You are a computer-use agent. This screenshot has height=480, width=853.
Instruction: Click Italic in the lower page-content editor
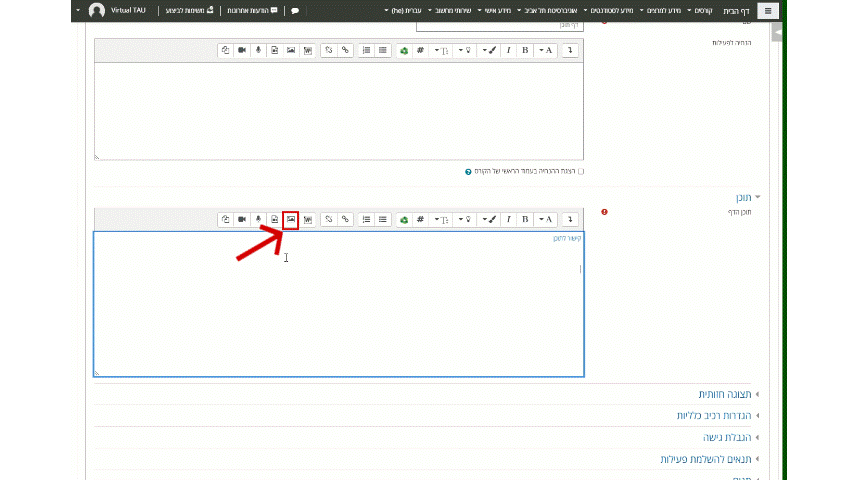[x=508, y=219]
